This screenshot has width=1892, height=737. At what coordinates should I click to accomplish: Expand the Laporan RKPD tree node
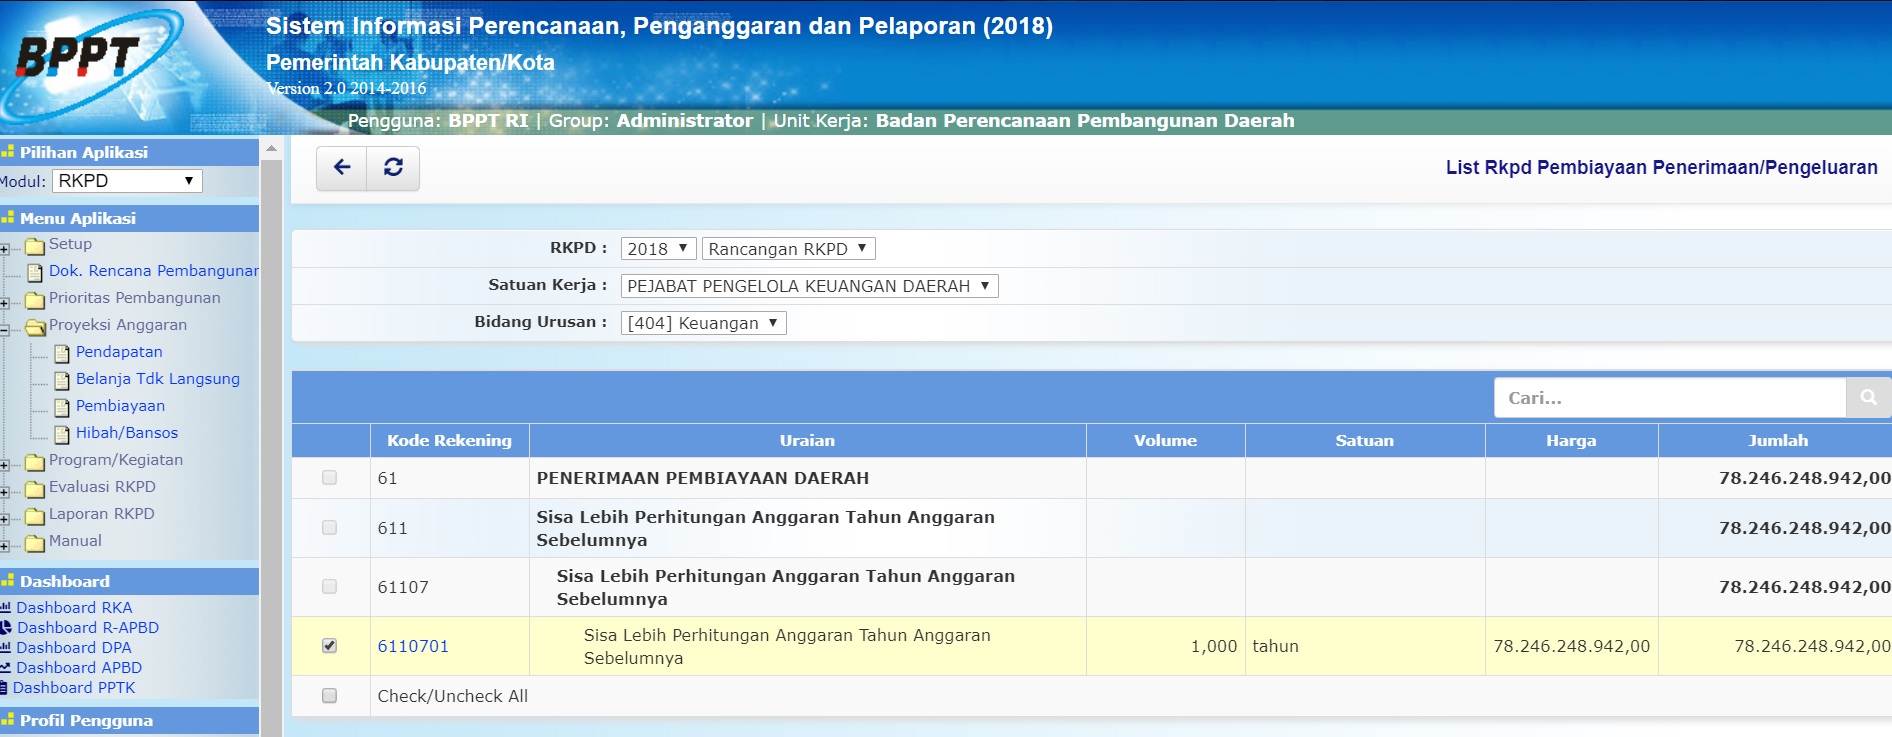(x=5, y=519)
